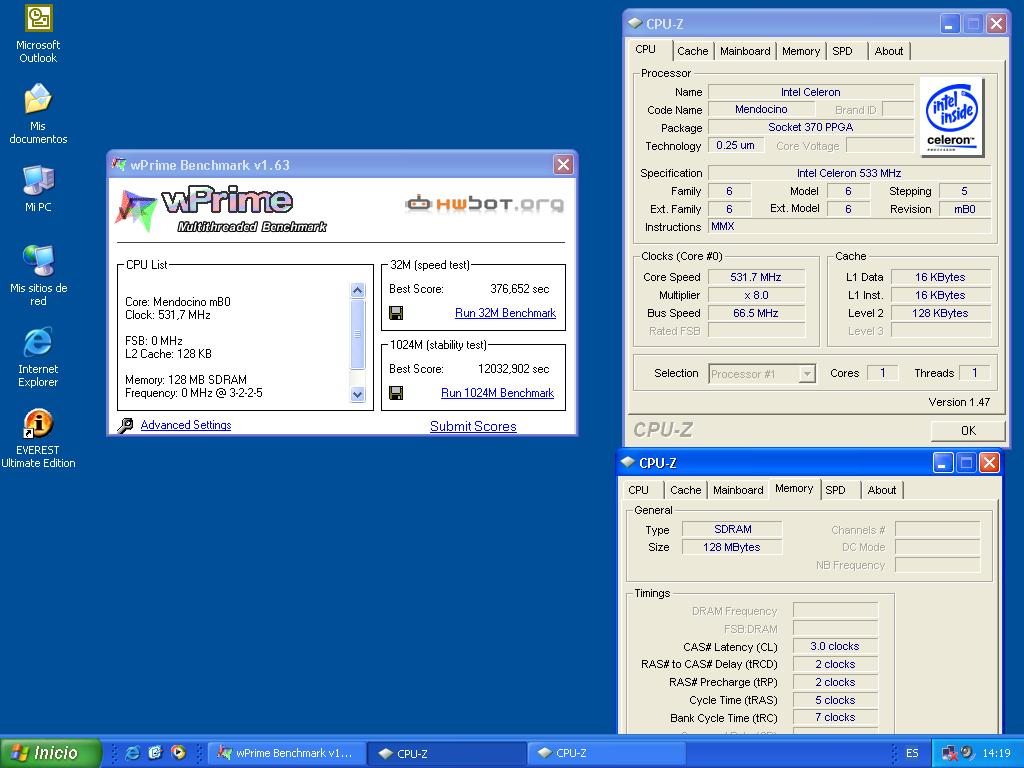
Task: Switch to Memory tab in upper CPU-Z
Action: (x=801, y=51)
